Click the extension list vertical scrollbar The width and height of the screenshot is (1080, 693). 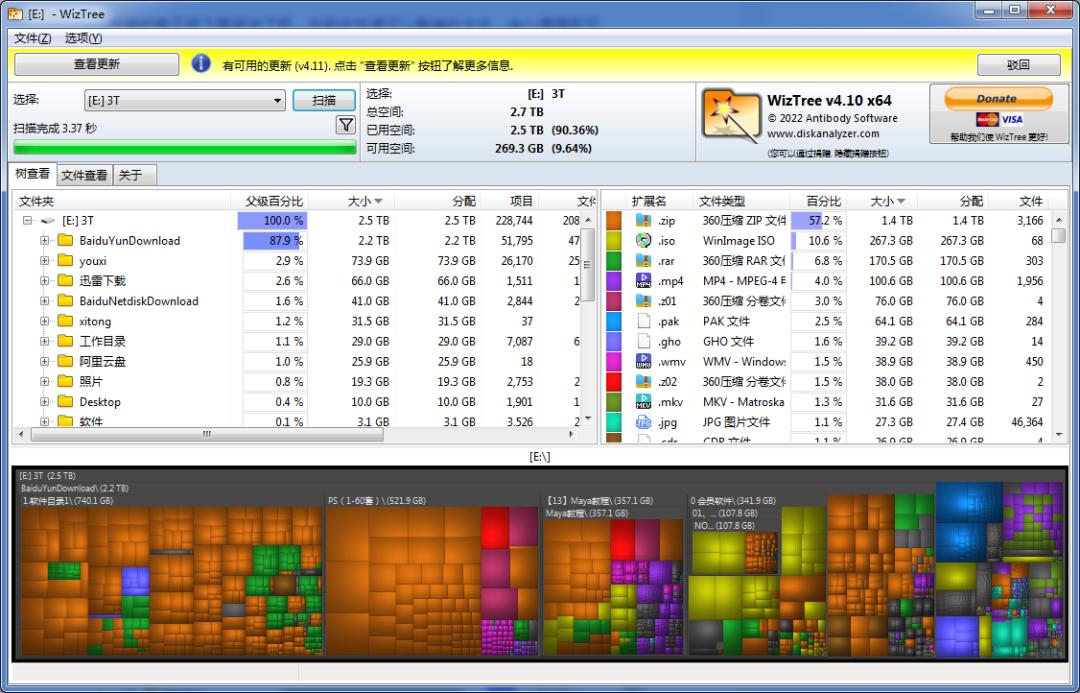(1059, 327)
